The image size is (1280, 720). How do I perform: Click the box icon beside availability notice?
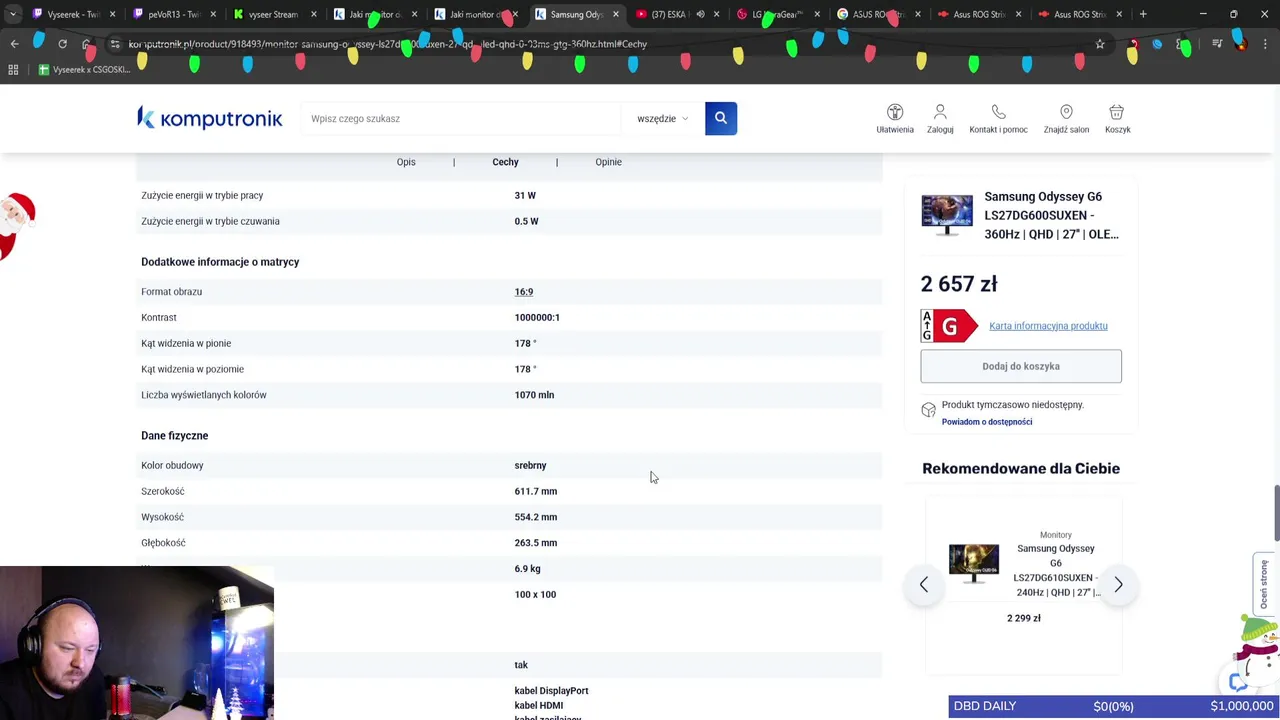click(x=928, y=410)
